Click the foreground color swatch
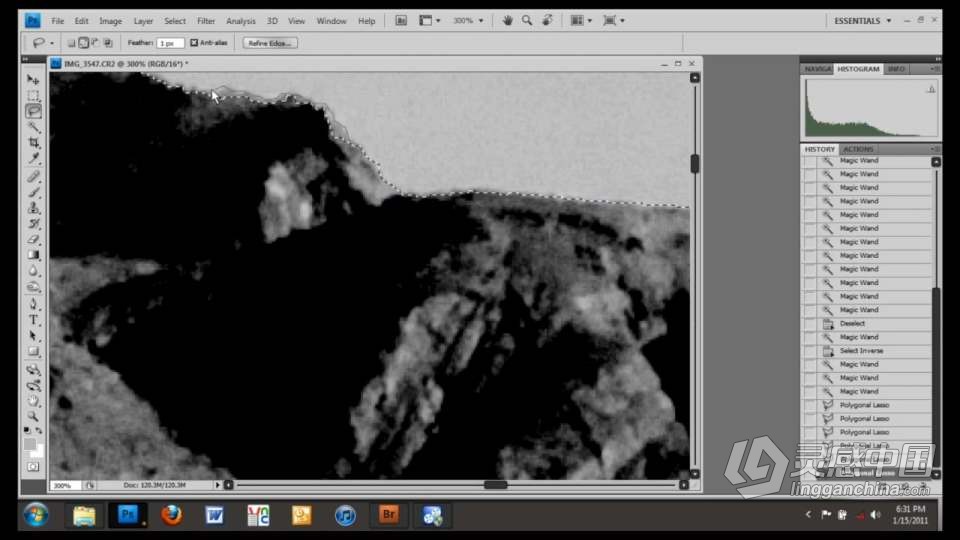The image size is (960, 540). (x=30, y=442)
